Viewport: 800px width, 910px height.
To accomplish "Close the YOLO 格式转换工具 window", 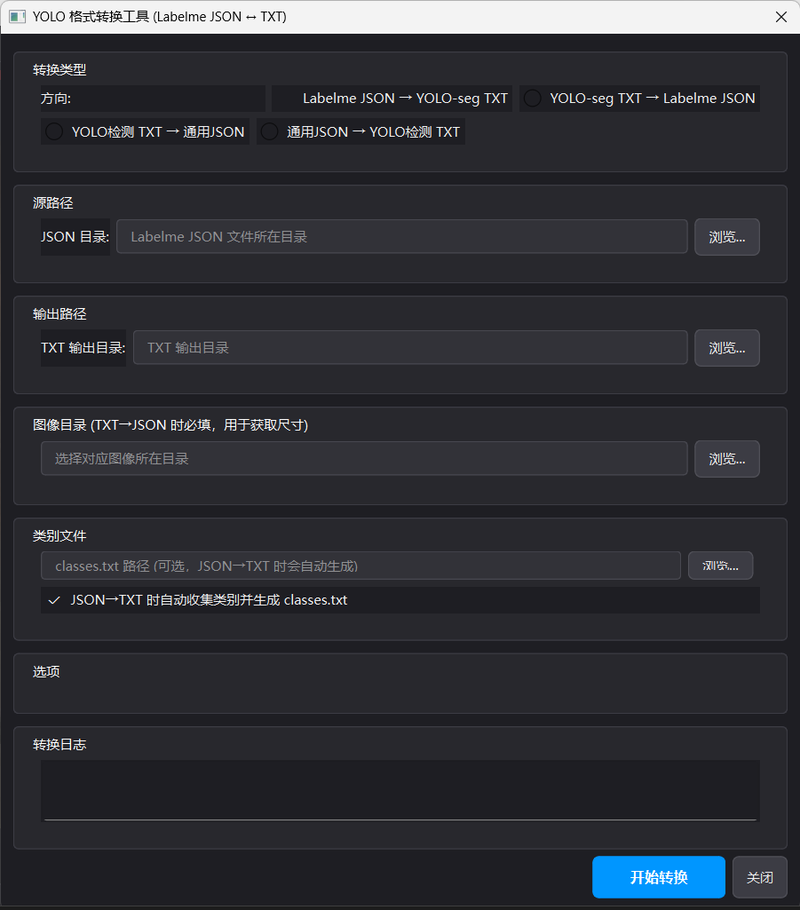I will [x=781, y=17].
